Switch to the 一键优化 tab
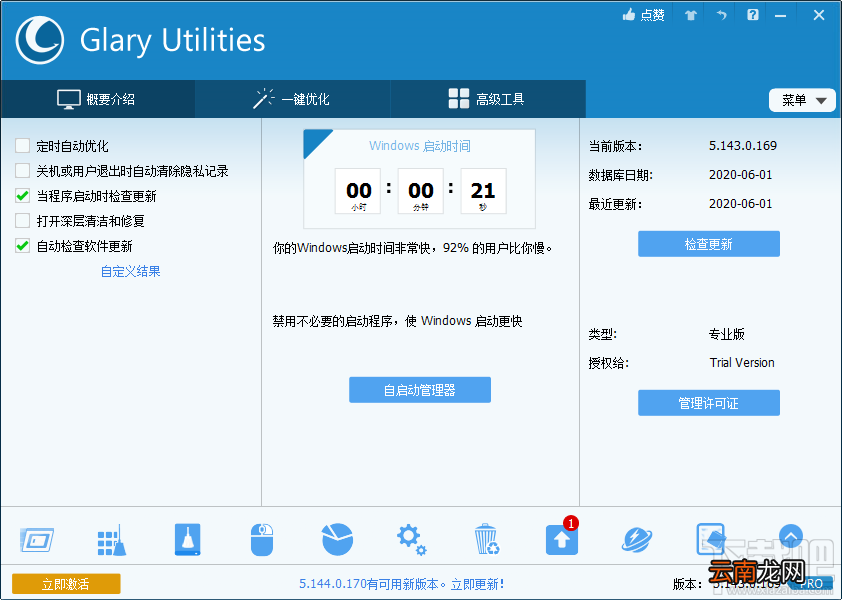The image size is (842, 600). (x=293, y=99)
